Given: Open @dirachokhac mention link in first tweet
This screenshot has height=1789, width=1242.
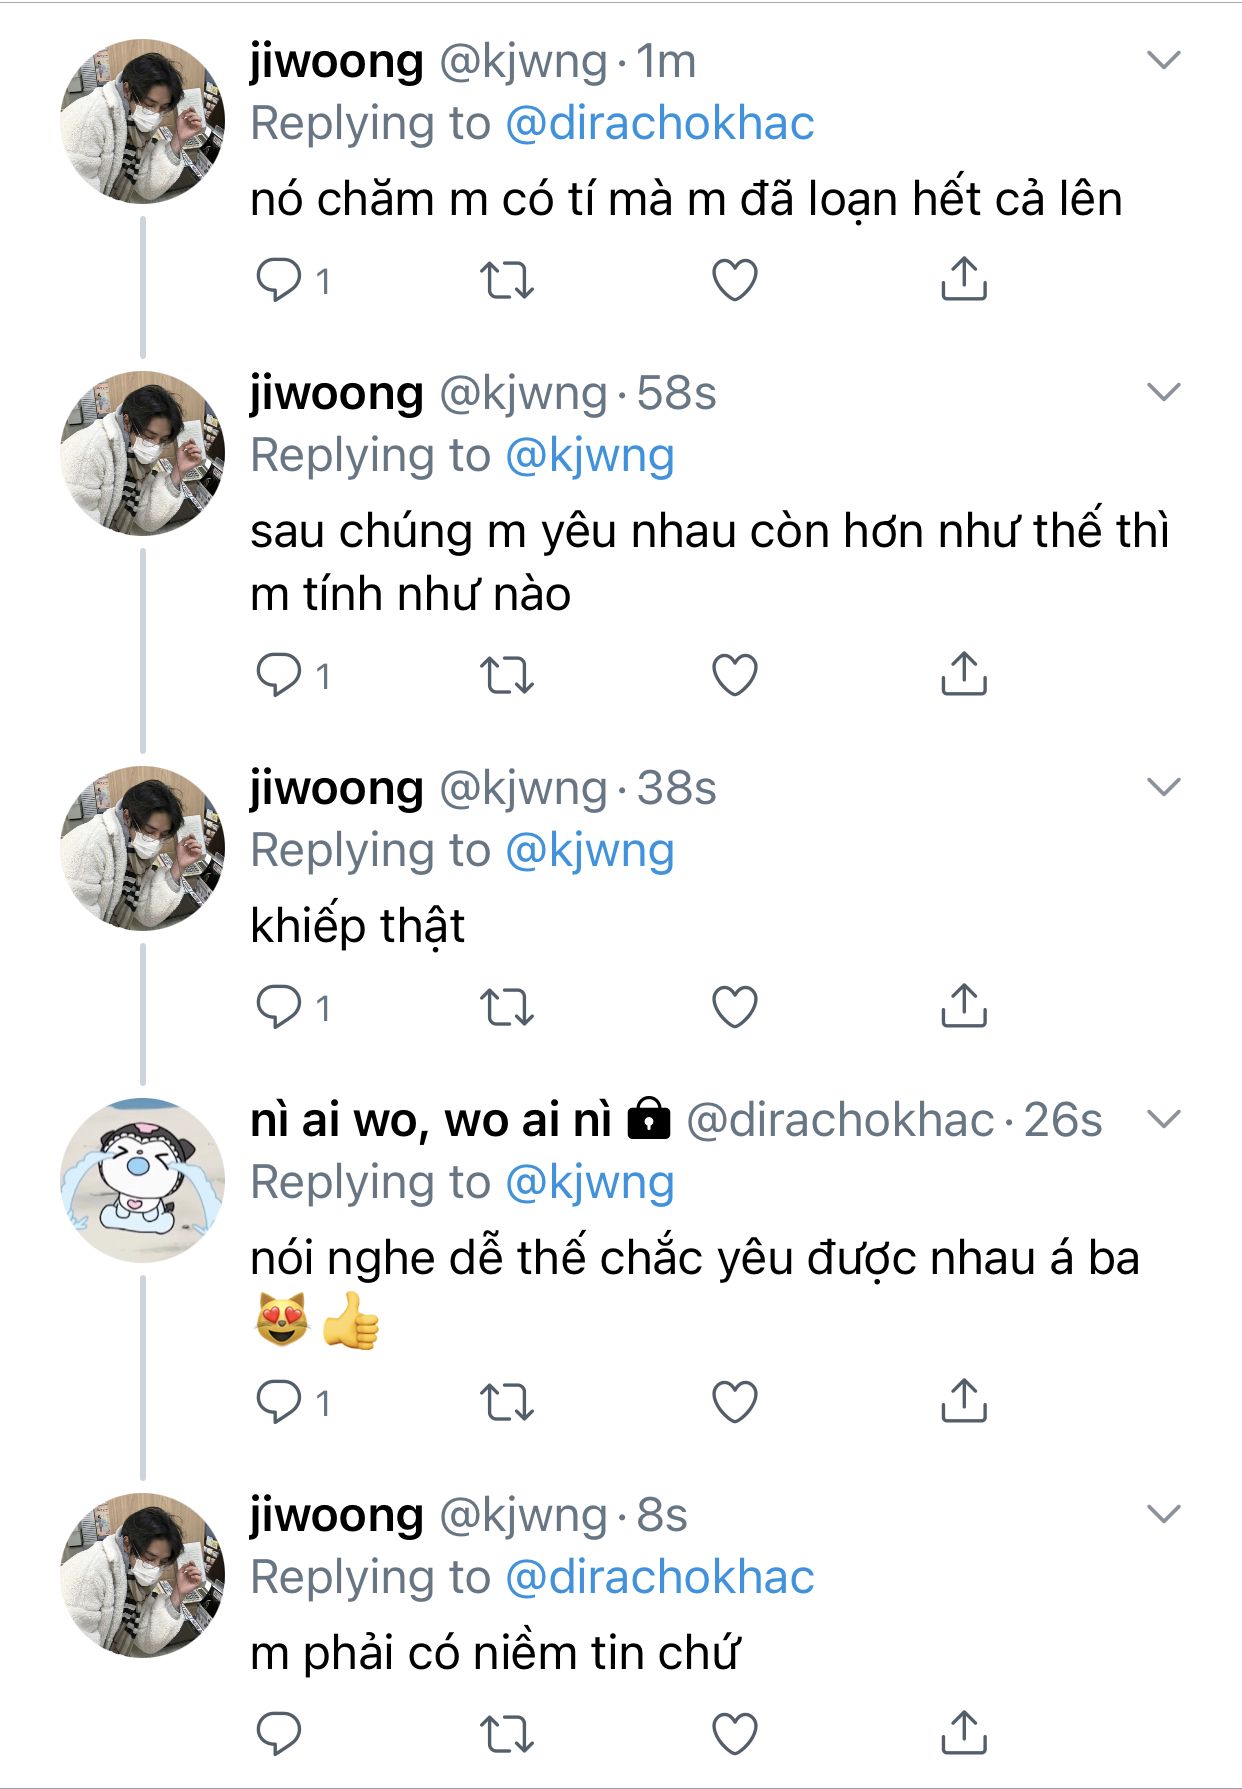Looking at the screenshot, I should click(660, 124).
